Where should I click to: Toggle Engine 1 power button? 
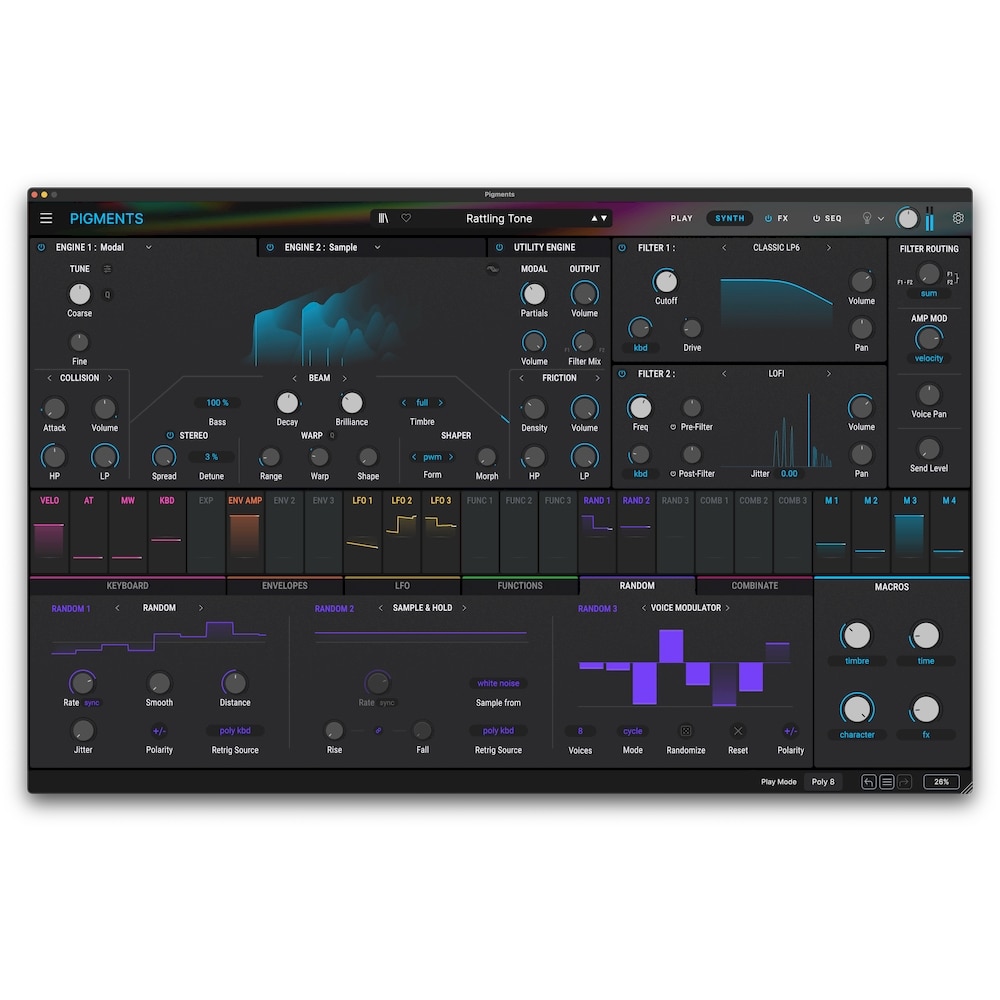click(41, 247)
